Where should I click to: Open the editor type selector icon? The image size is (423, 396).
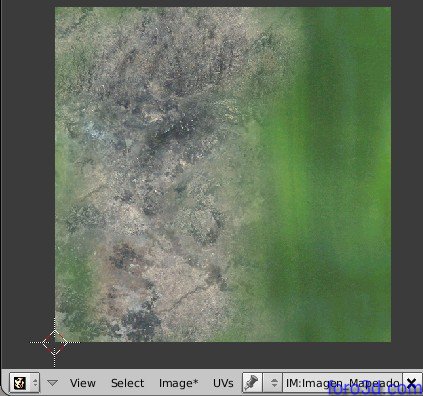click(25, 382)
